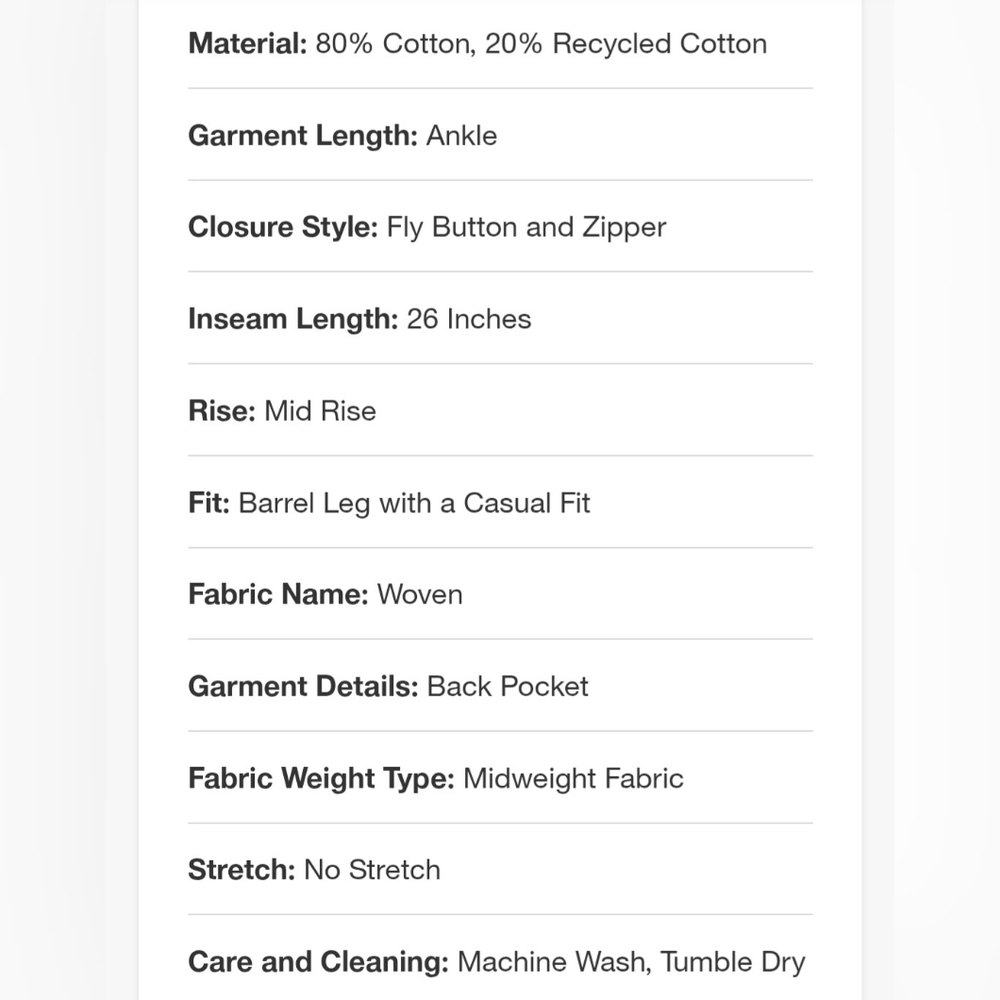This screenshot has width=1000, height=1000.
Task: Click the Rise label
Action: click(222, 411)
